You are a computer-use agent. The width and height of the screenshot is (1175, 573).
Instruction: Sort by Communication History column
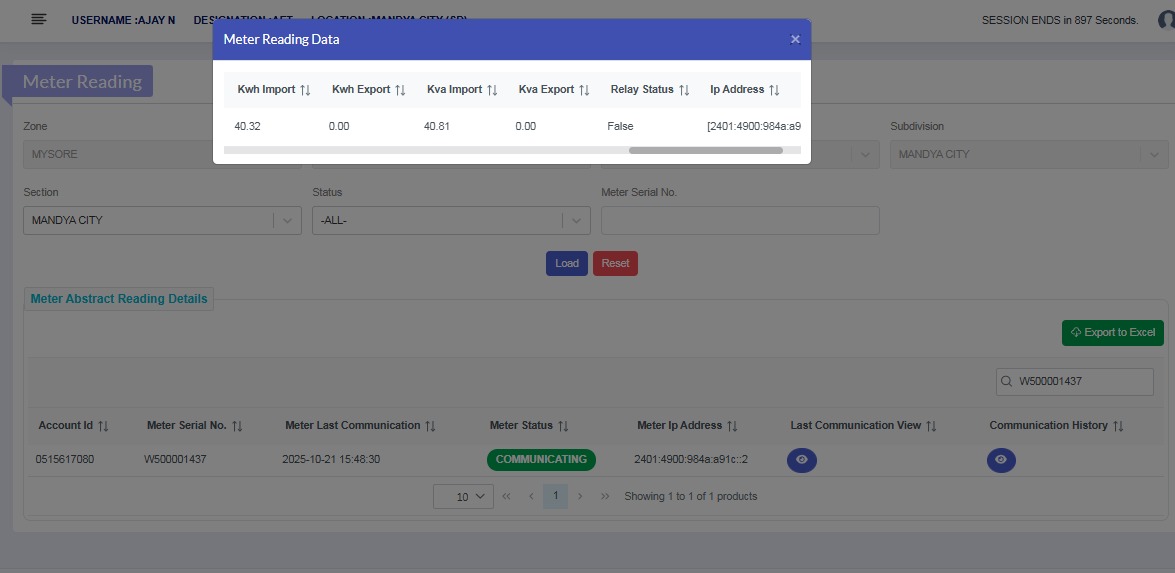click(x=1118, y=426)
